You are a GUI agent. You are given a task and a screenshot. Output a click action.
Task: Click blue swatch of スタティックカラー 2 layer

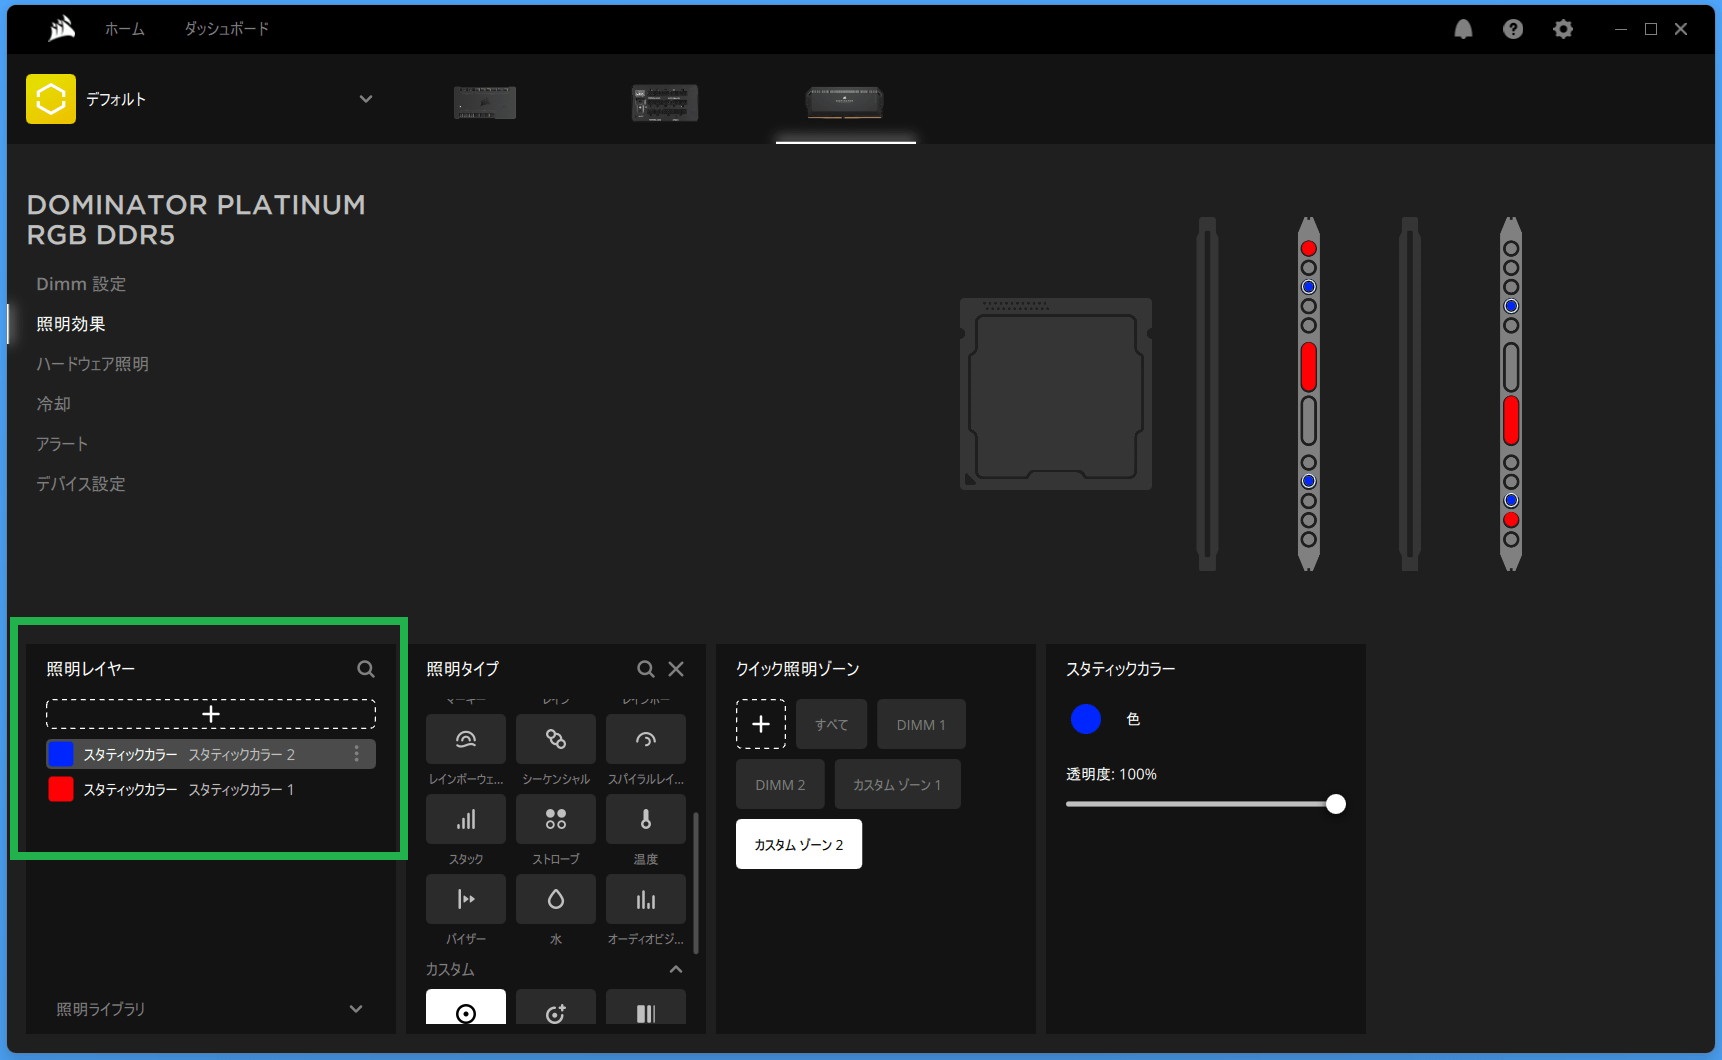click(61, 754)
